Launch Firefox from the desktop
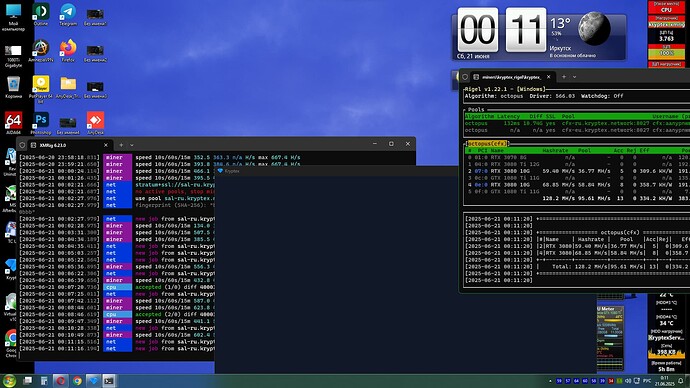Screen dimensions: 690x388 coord(68,50)
